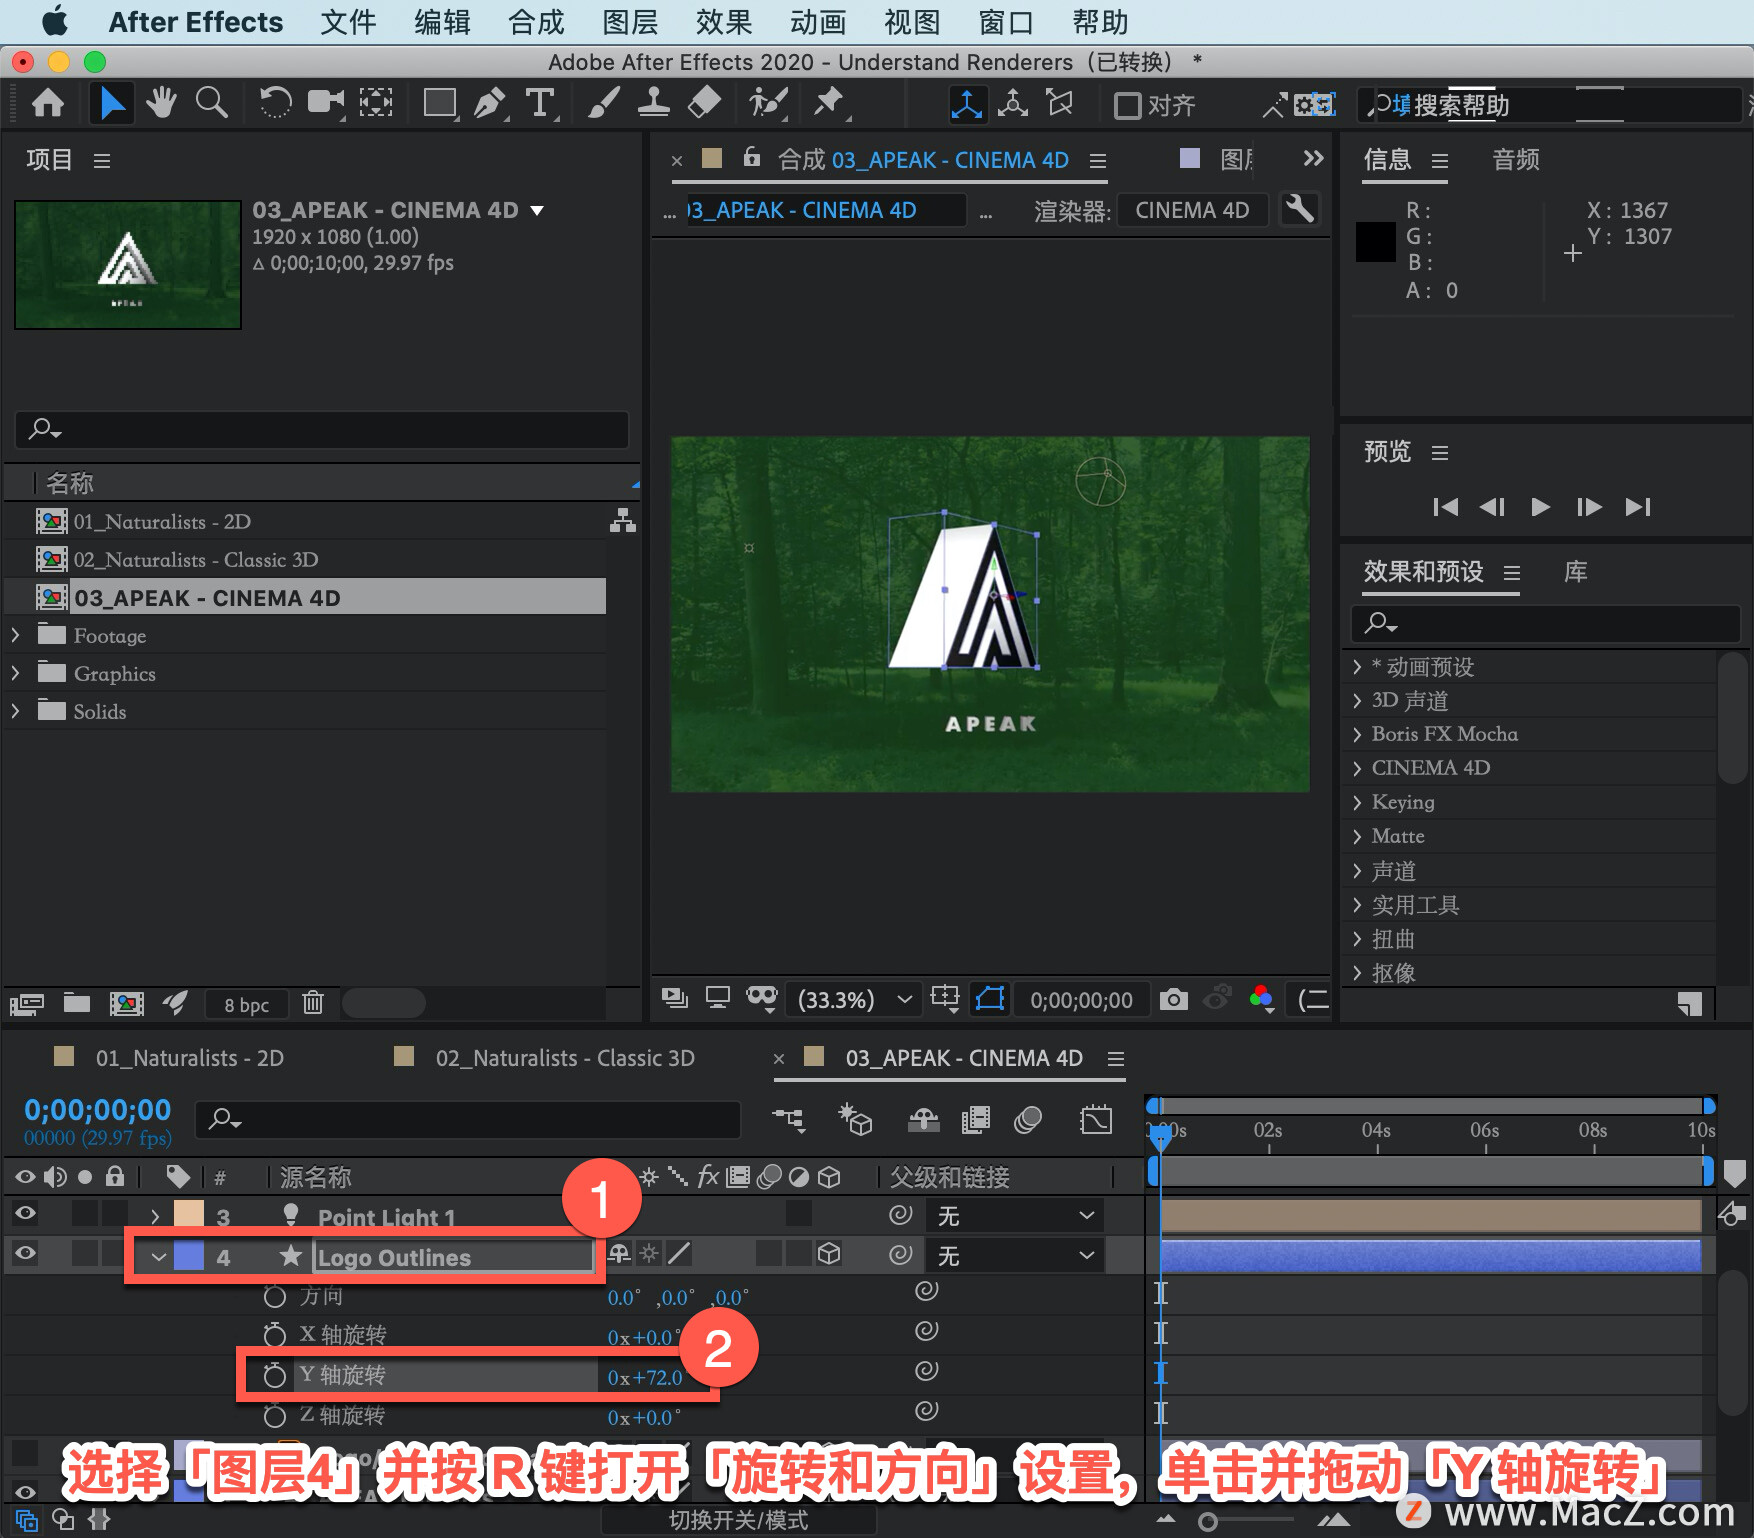Select the Selection arrow tool
Viewport: 1754px width, 1538px height.
[111, 103]
